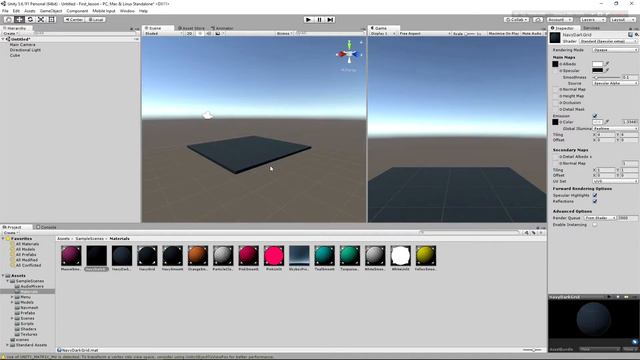Open the Account dropdown

click(x=560, y=19)
